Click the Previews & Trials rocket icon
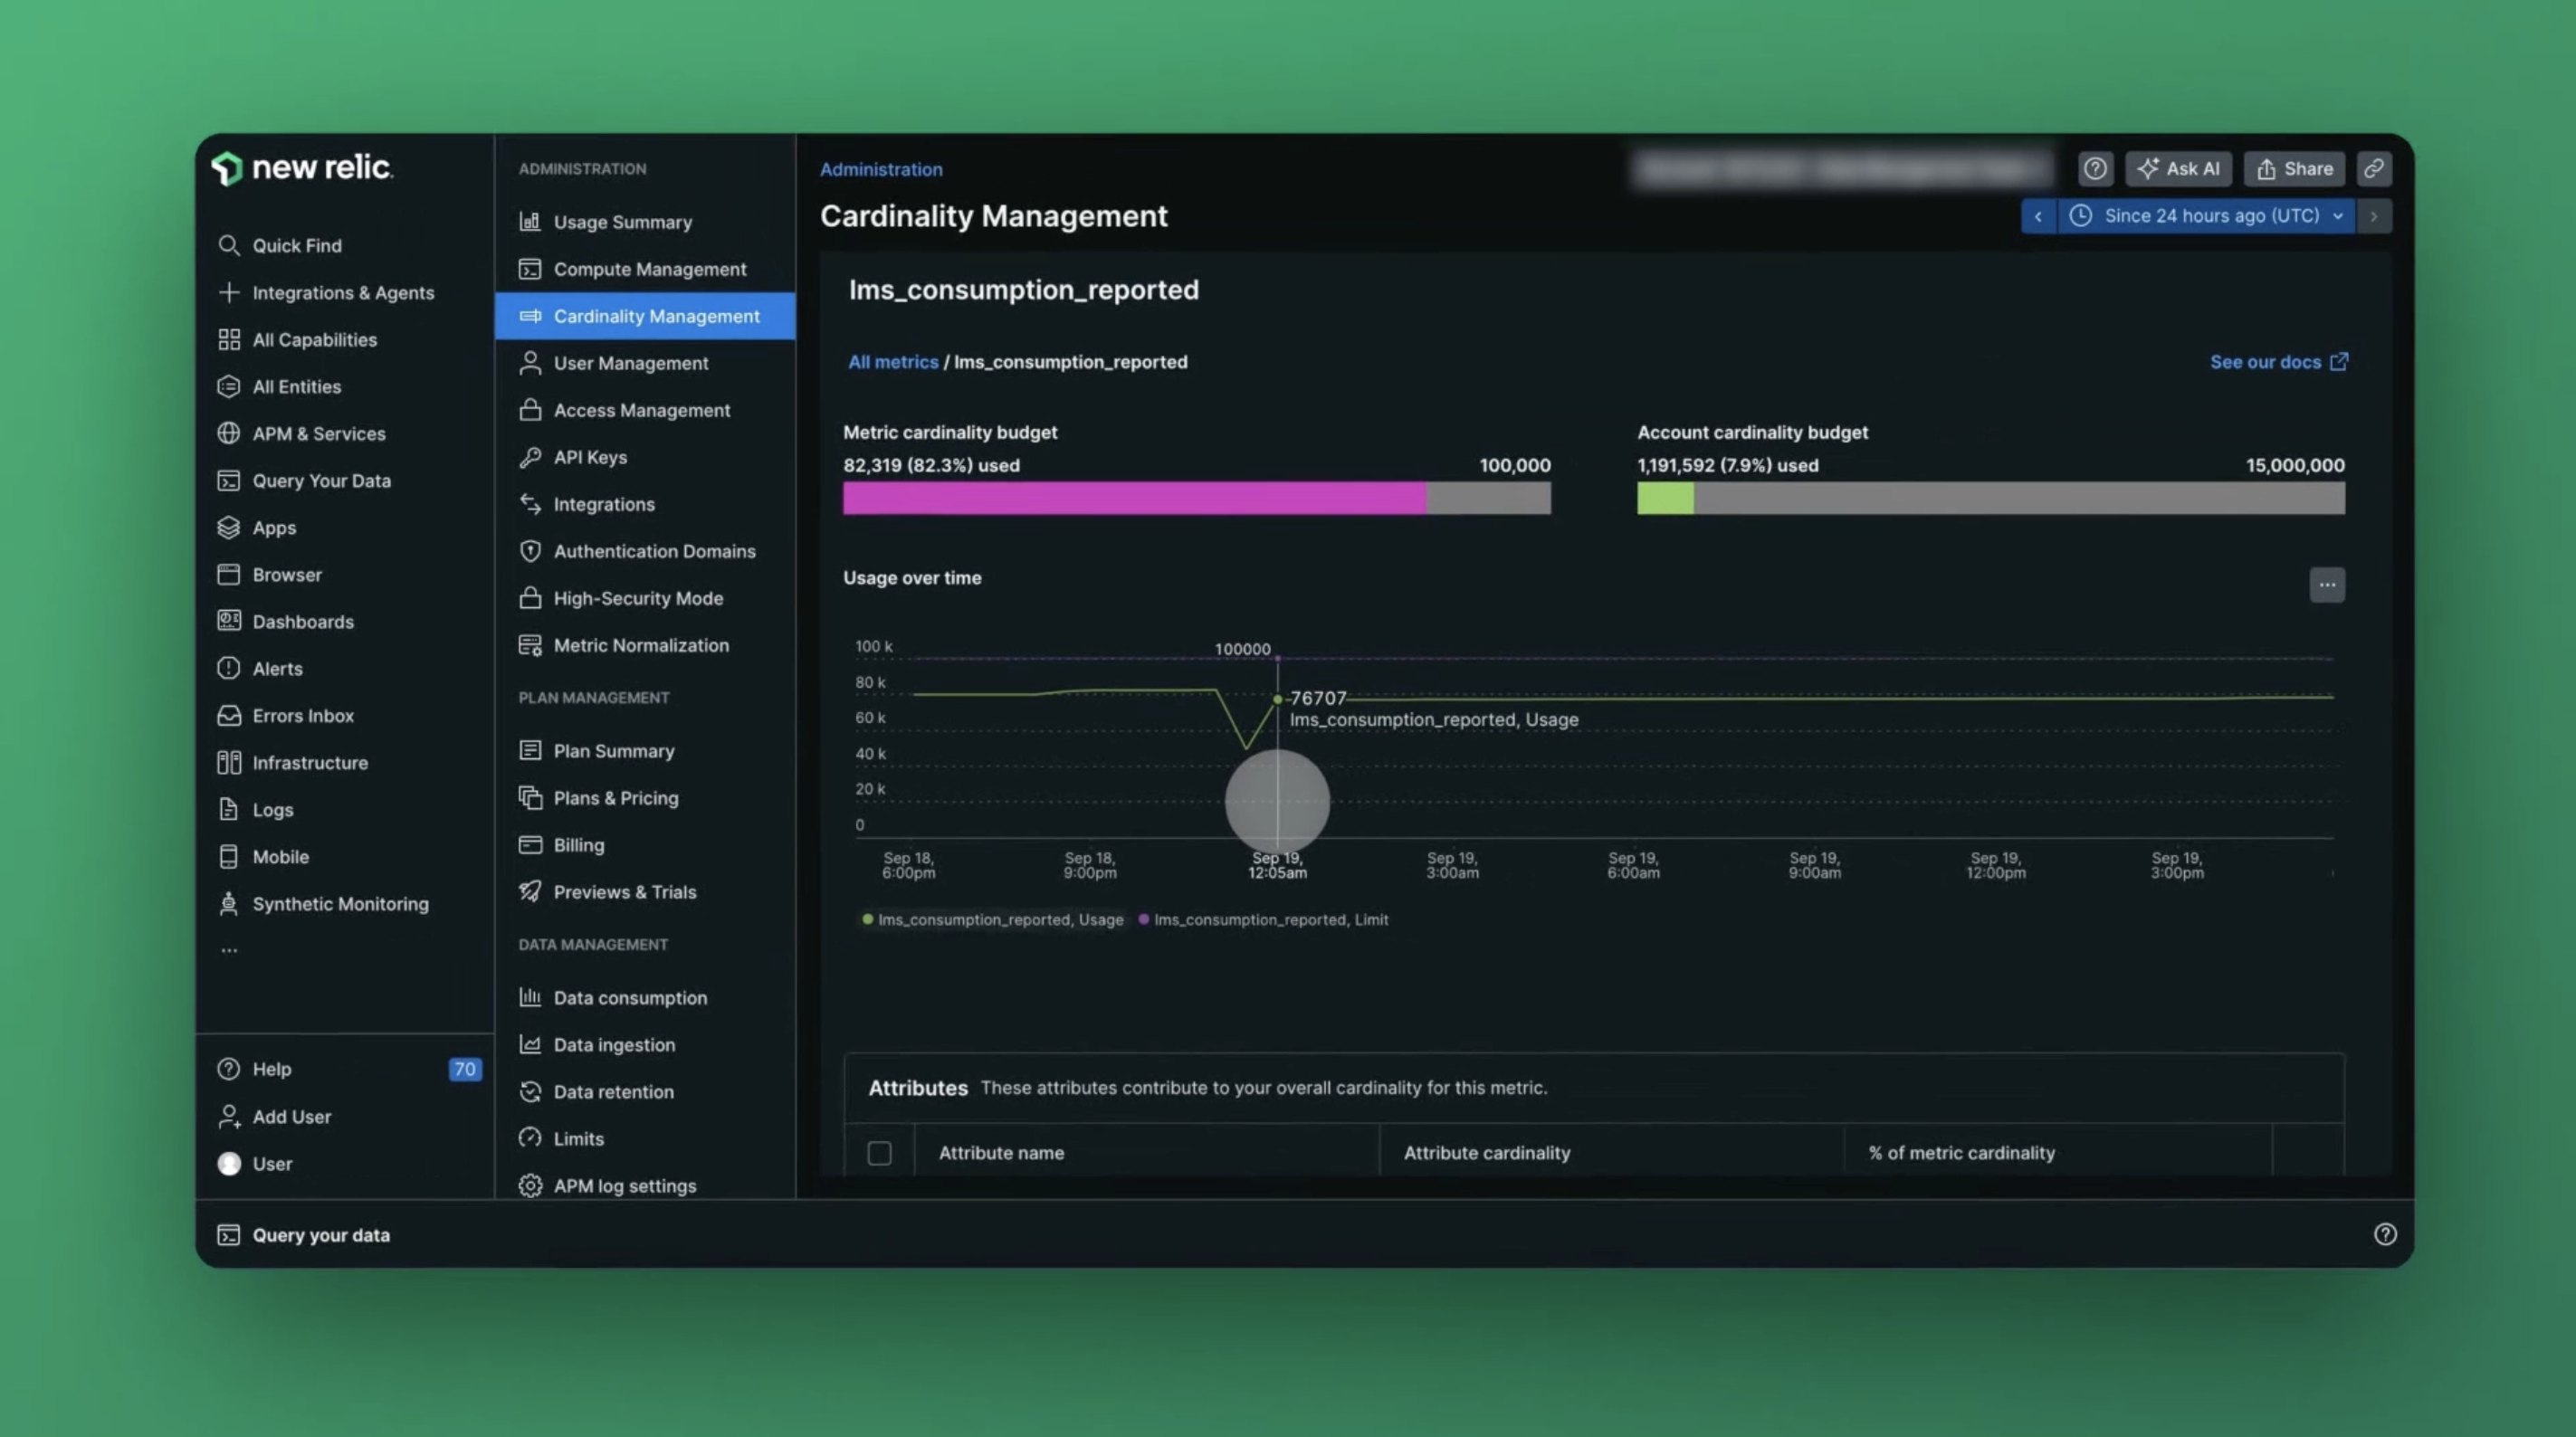This screenshot has width=2576, height=1437. (x=530, y=891)
